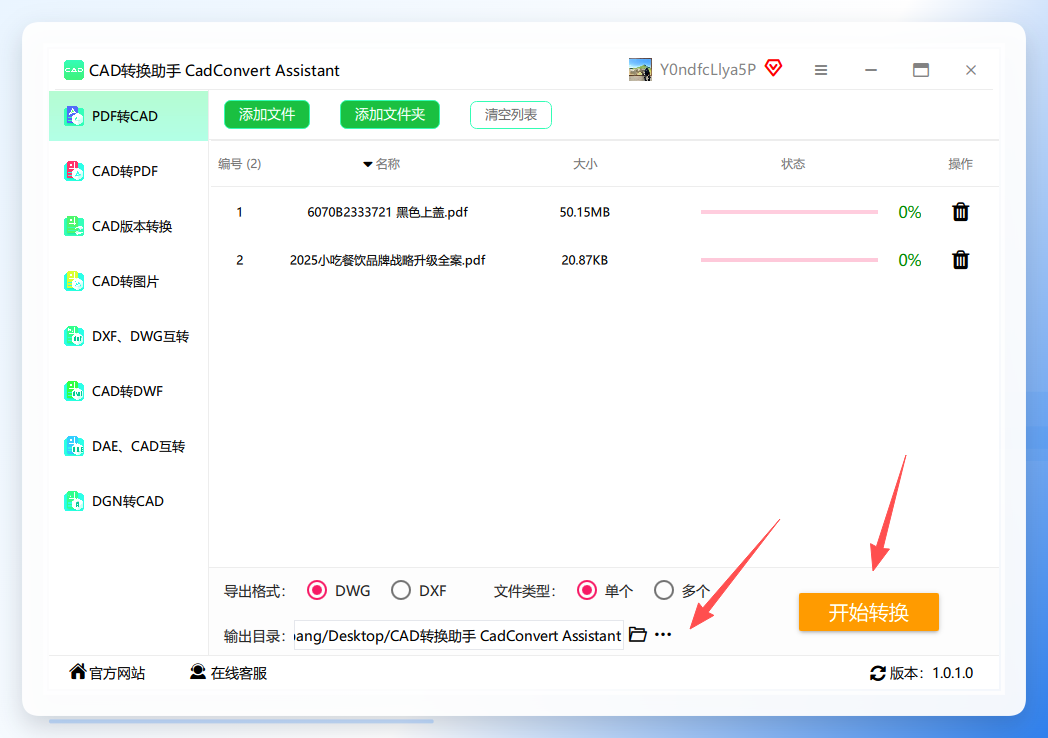Open CAD转图片 section

128,281
